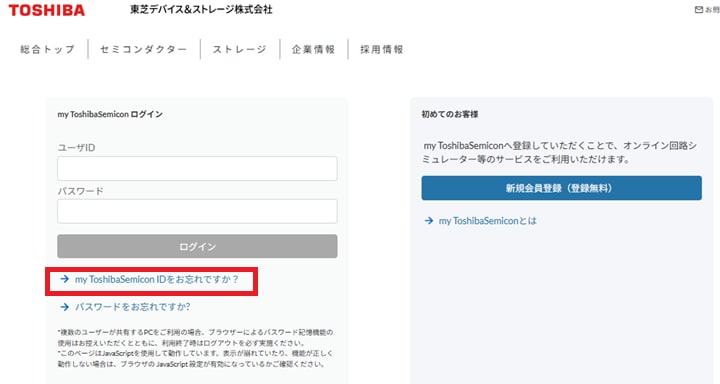Click the 東芝デバイス&ストレージ株式会社 company name

pos(201,10)
